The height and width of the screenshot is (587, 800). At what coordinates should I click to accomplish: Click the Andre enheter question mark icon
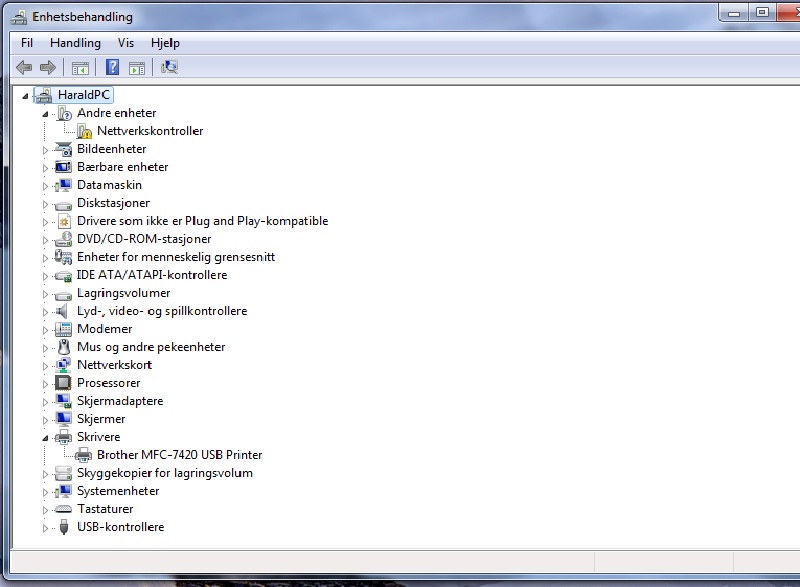(64, 113)
